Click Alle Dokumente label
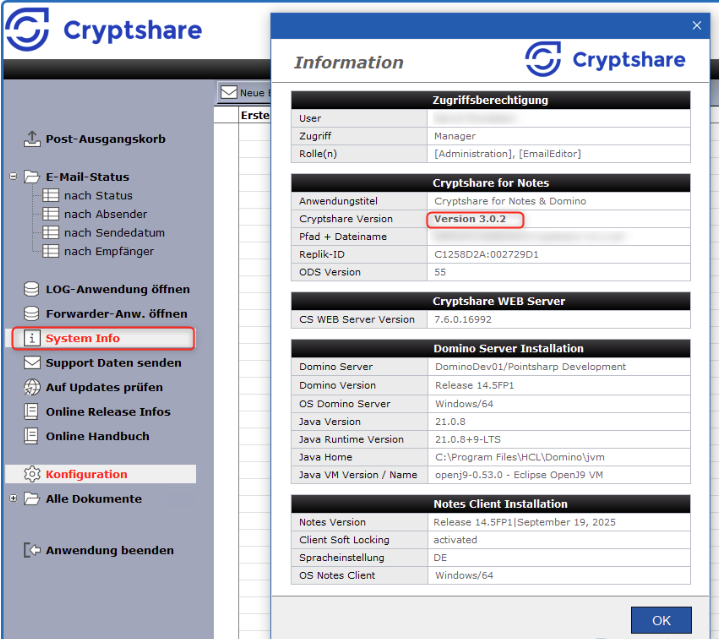Screen dimensions: 719x639 (94, 499)
